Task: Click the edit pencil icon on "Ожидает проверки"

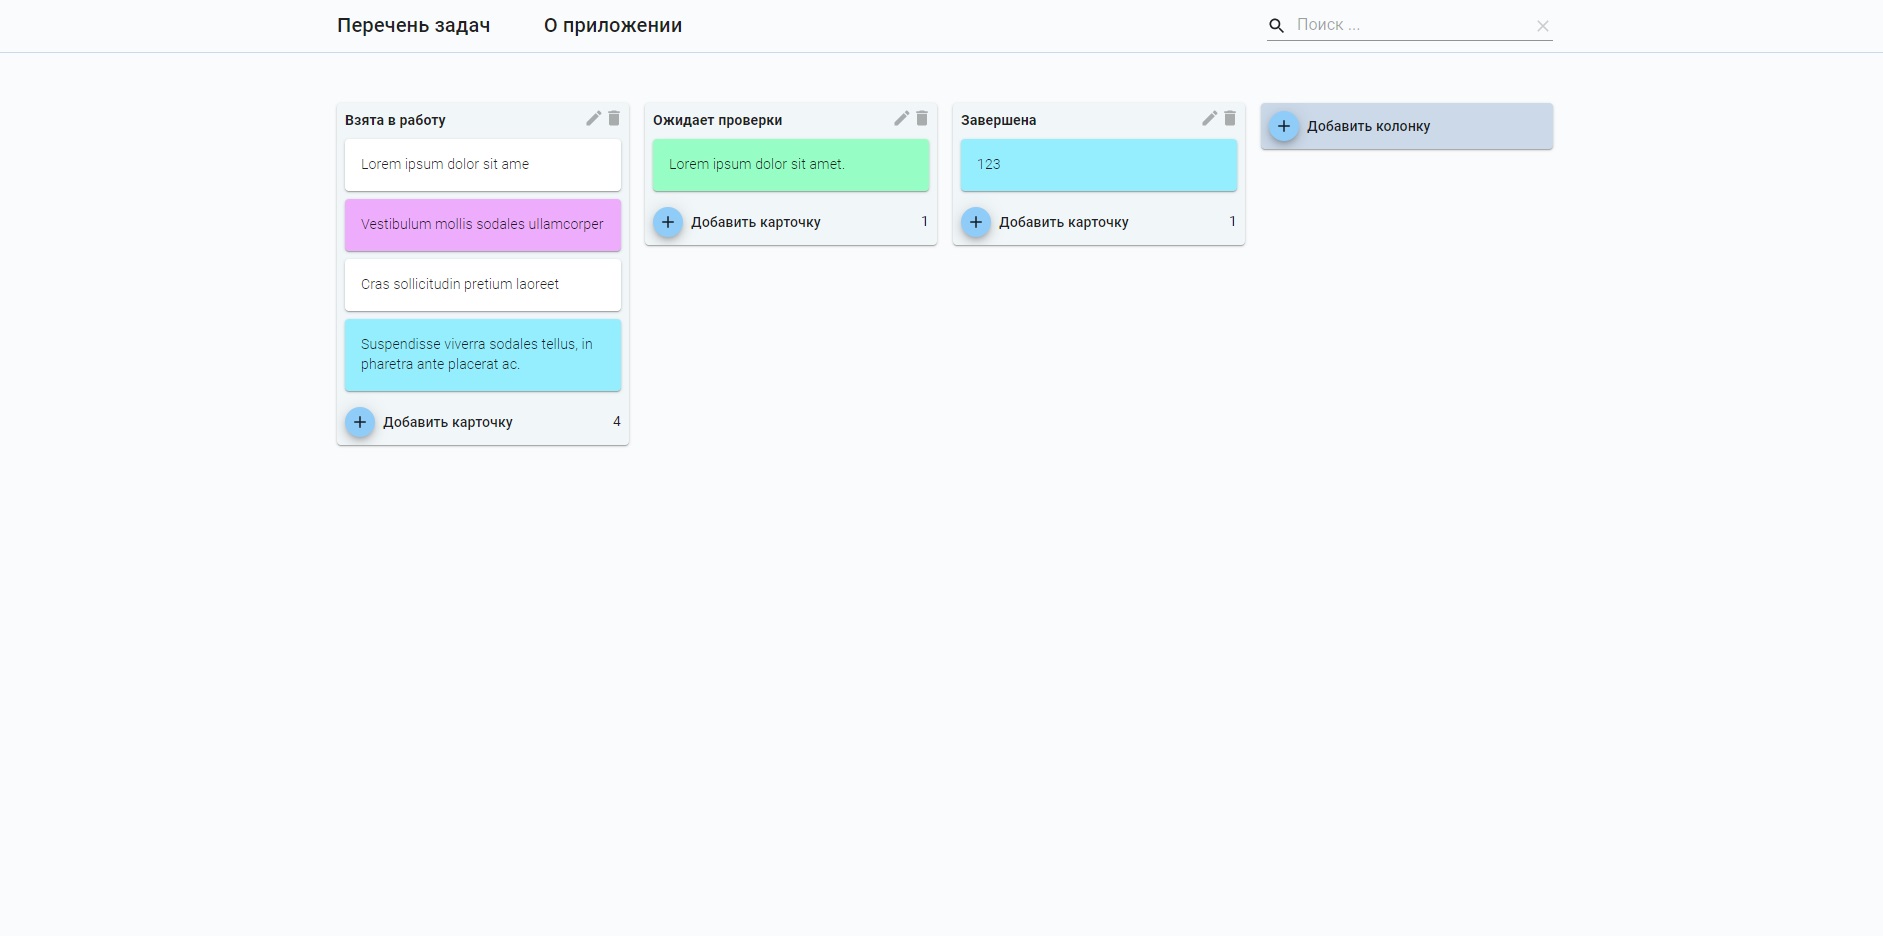Action: point(901,118)
